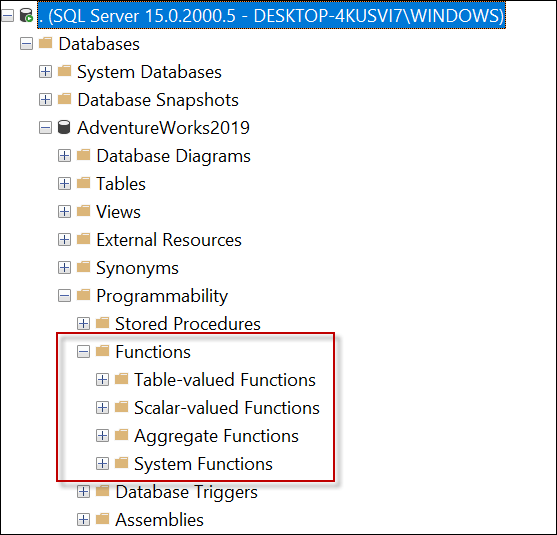Select the Programmability label
Image resolution: width=557 pixels, height=535 pixels.
click(x=162, y=296)
